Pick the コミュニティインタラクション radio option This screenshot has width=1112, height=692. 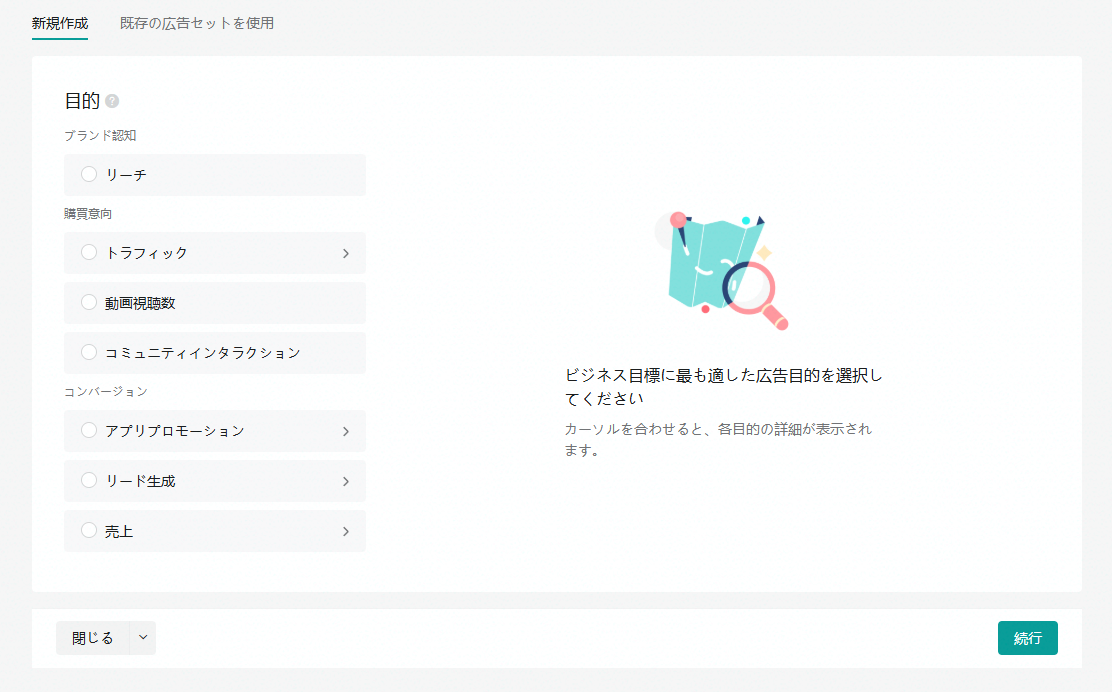click(x=89, y=352)
